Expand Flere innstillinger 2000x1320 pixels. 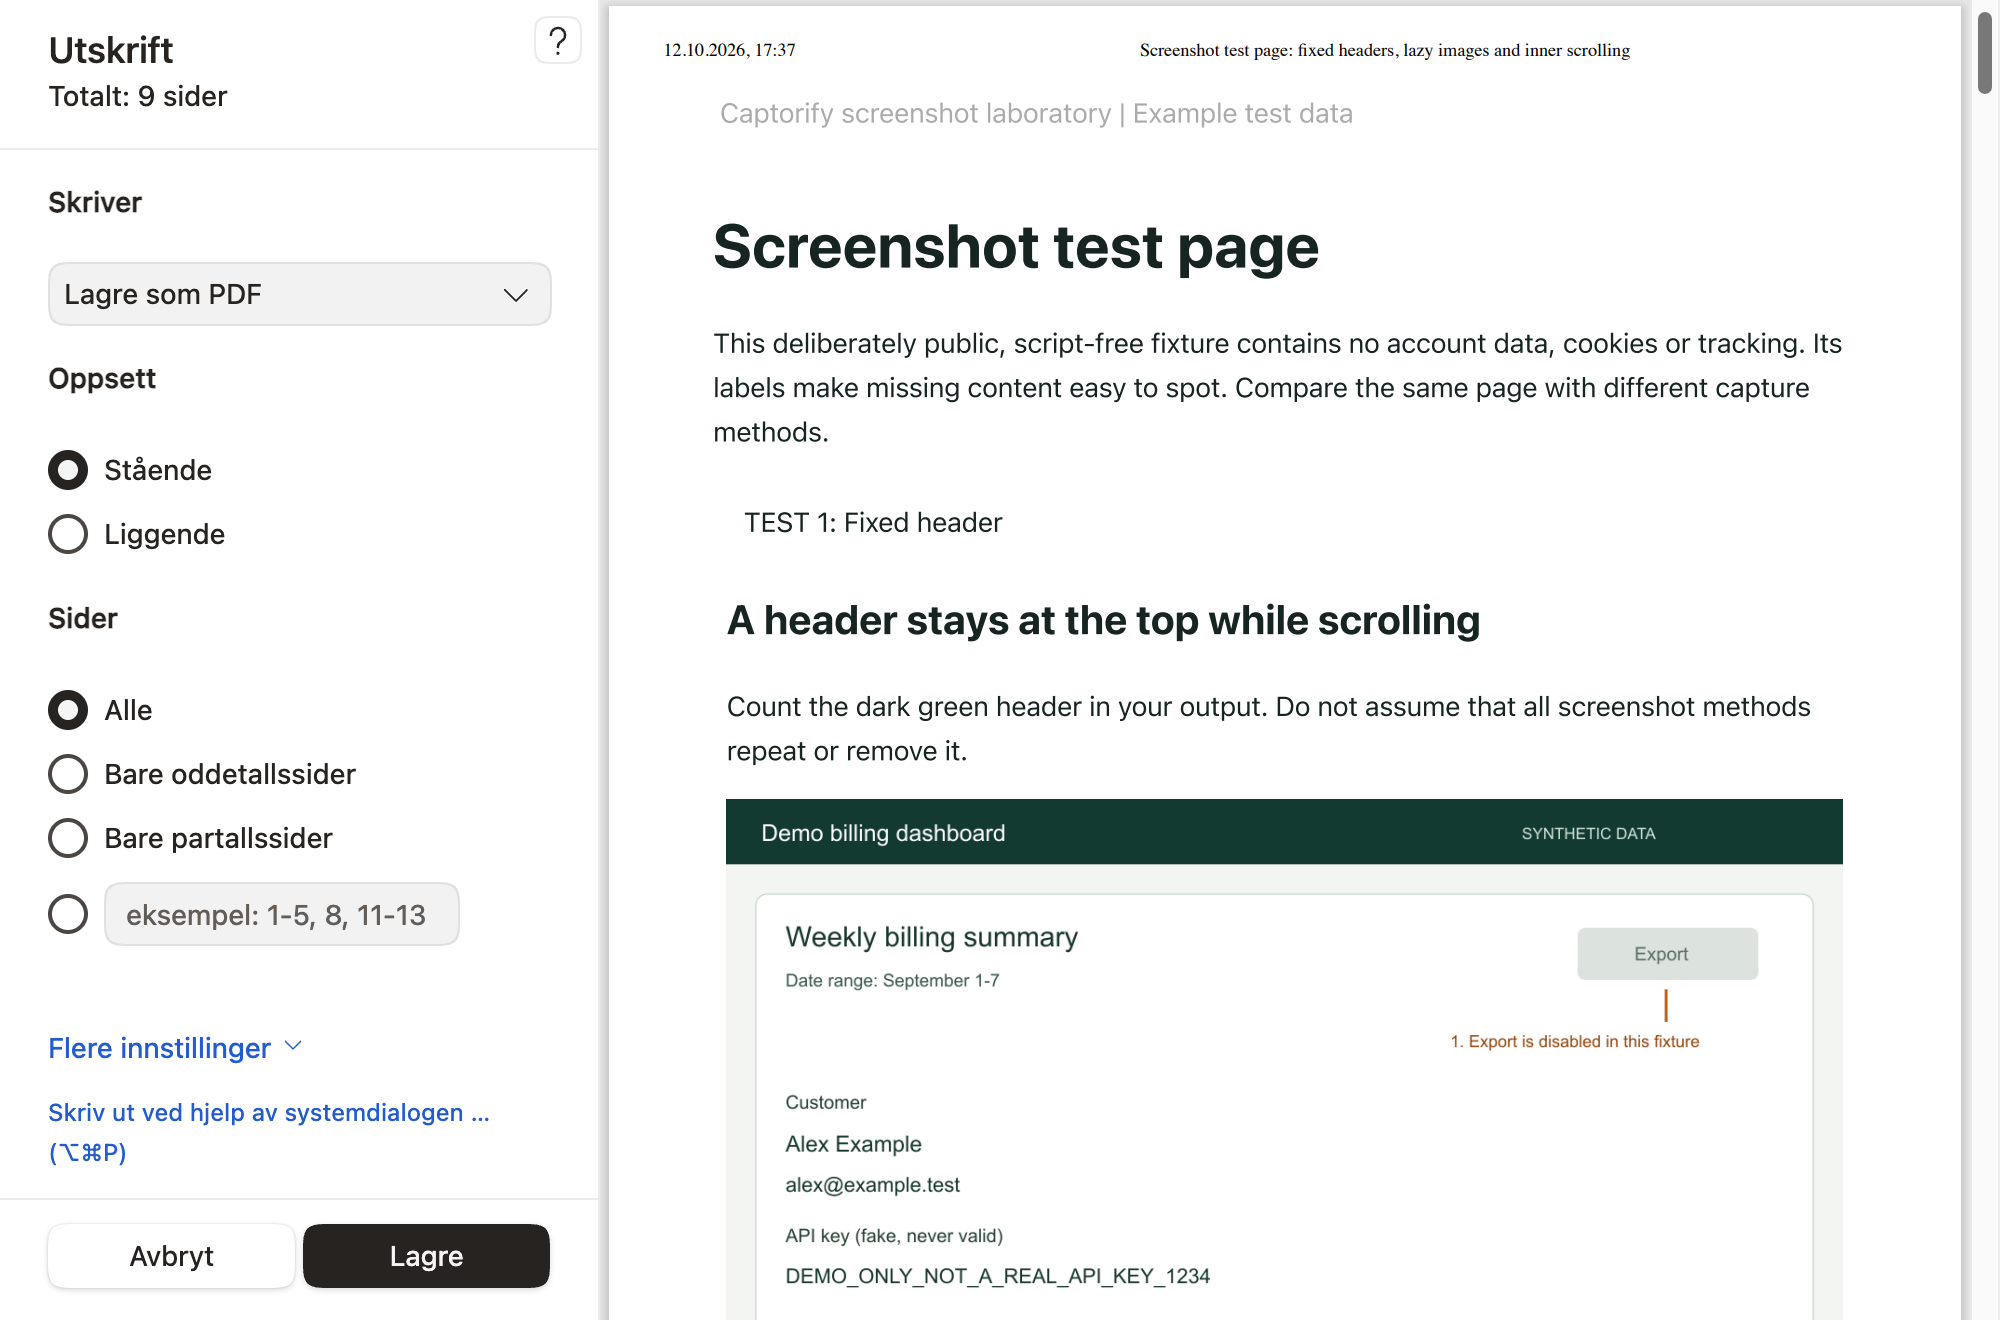[x=175, y=1048]
